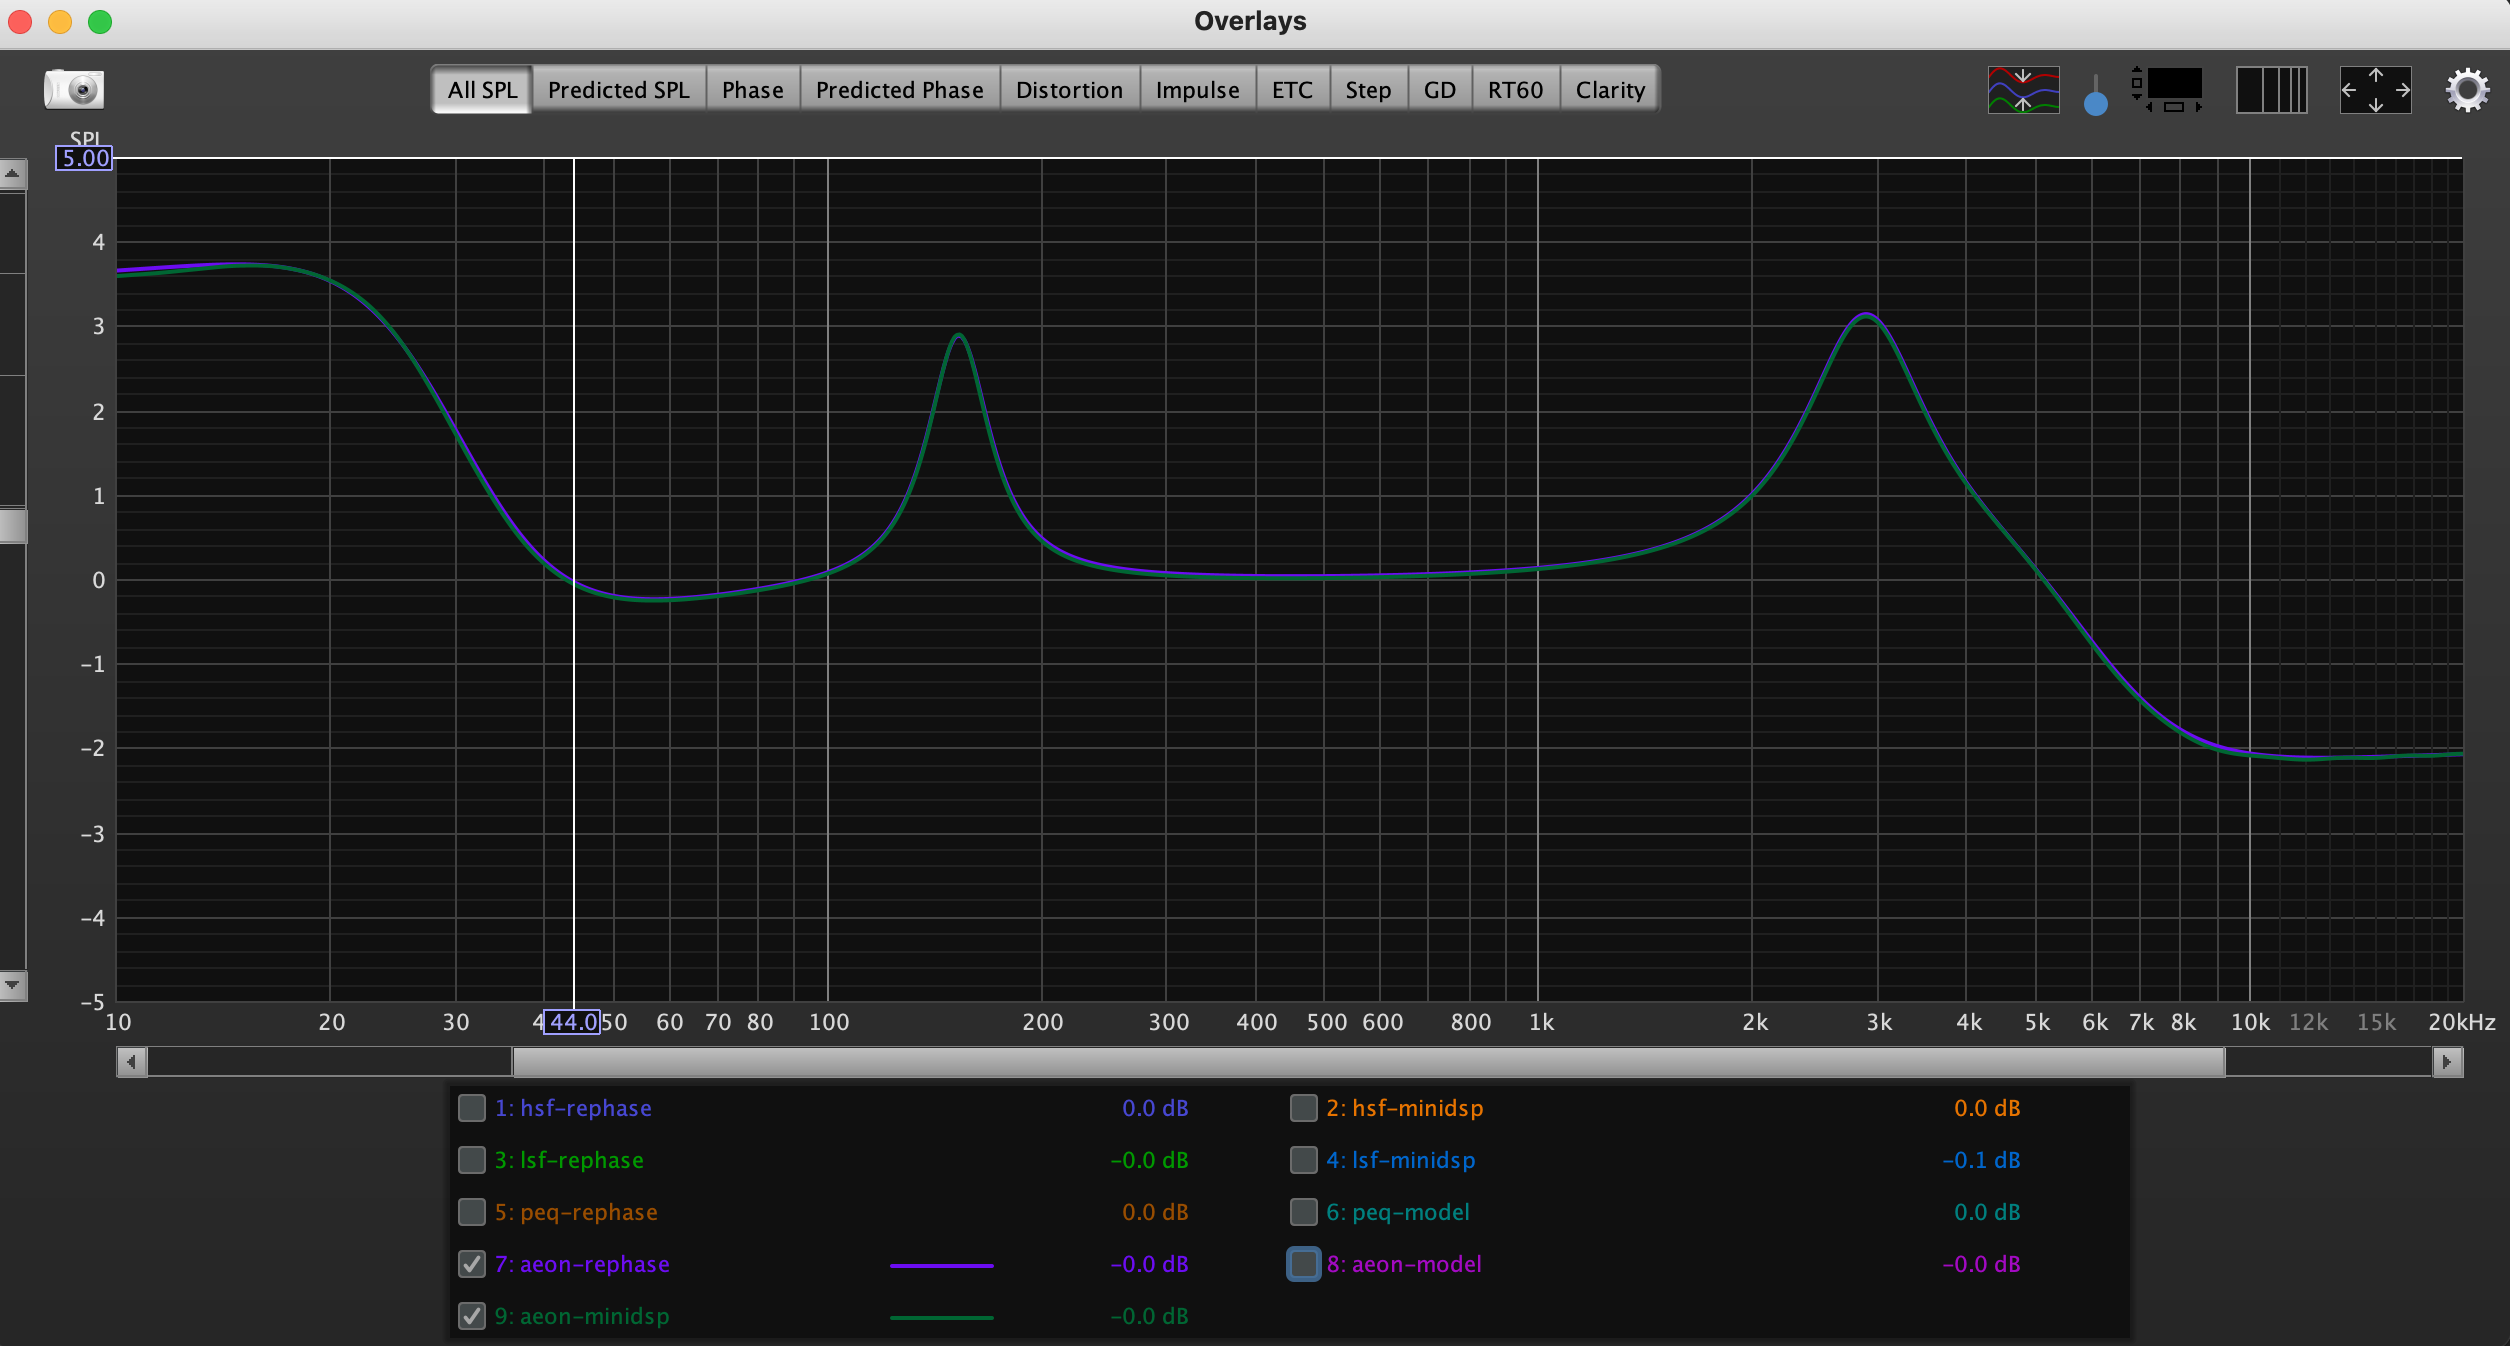Switch to the Clarity tab
The image size is (2510, 1346).
click(x=1610, y=90)
